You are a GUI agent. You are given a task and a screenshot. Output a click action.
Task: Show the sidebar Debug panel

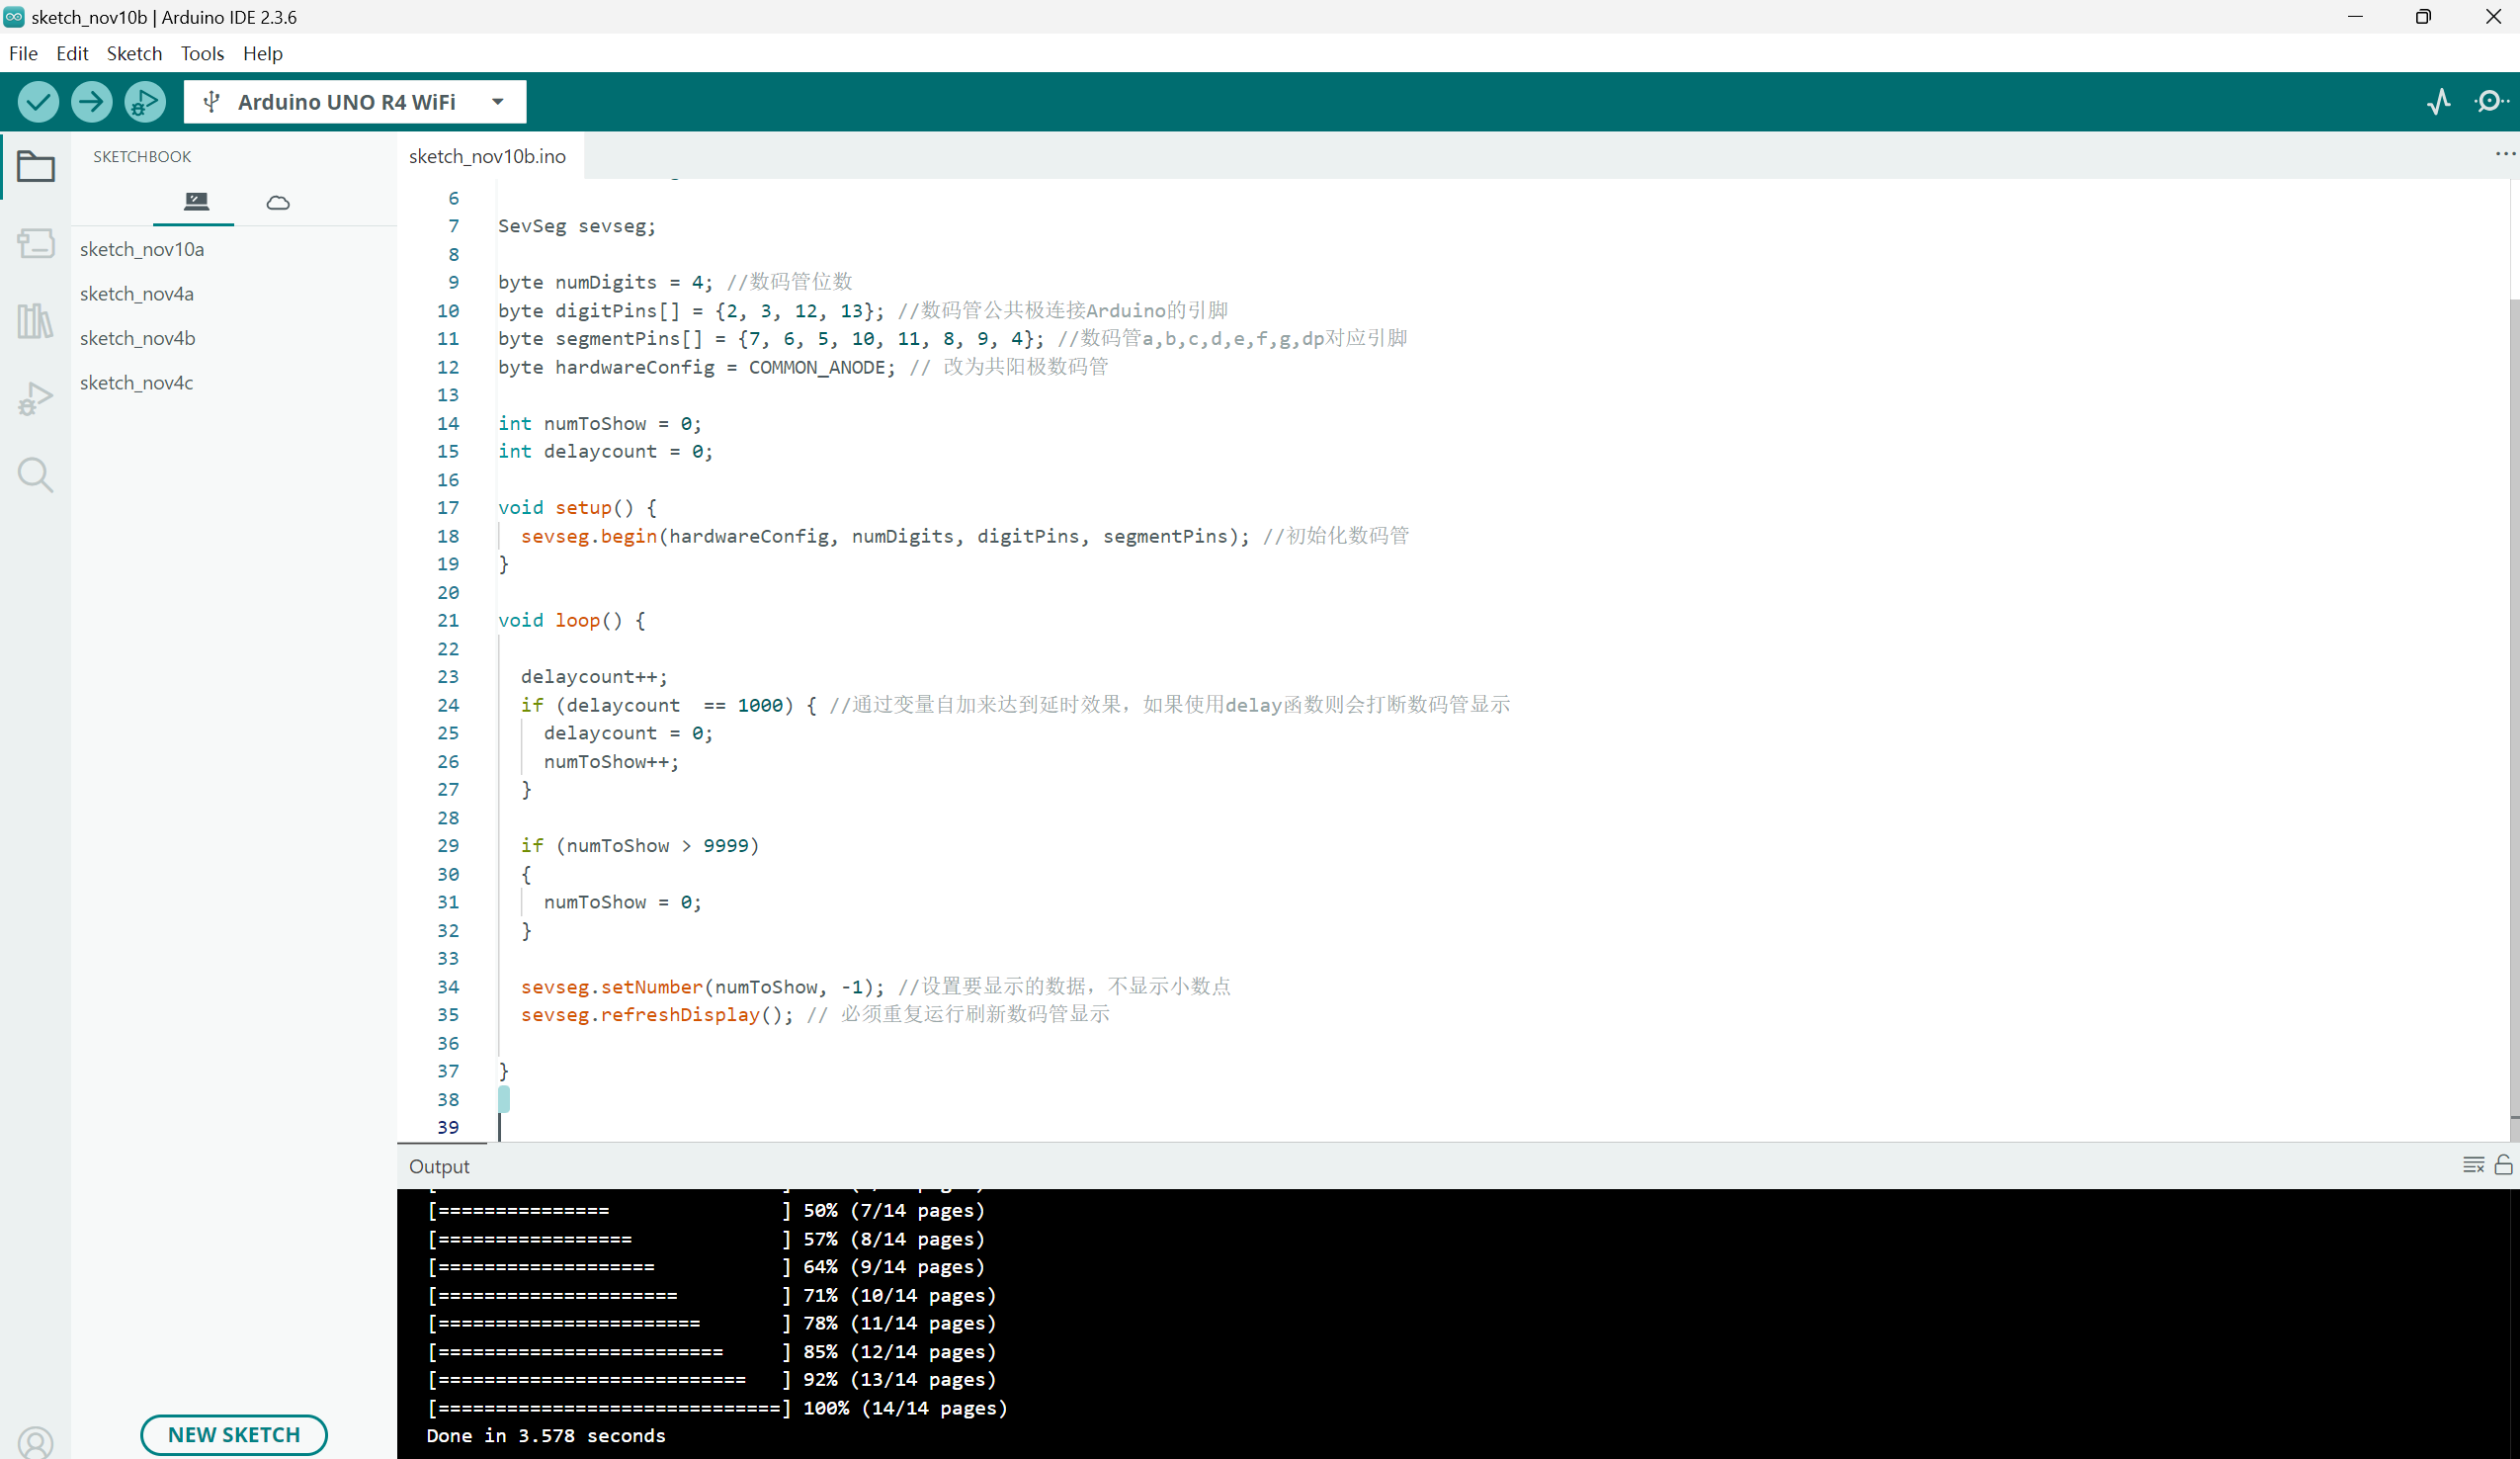[35, 398]
